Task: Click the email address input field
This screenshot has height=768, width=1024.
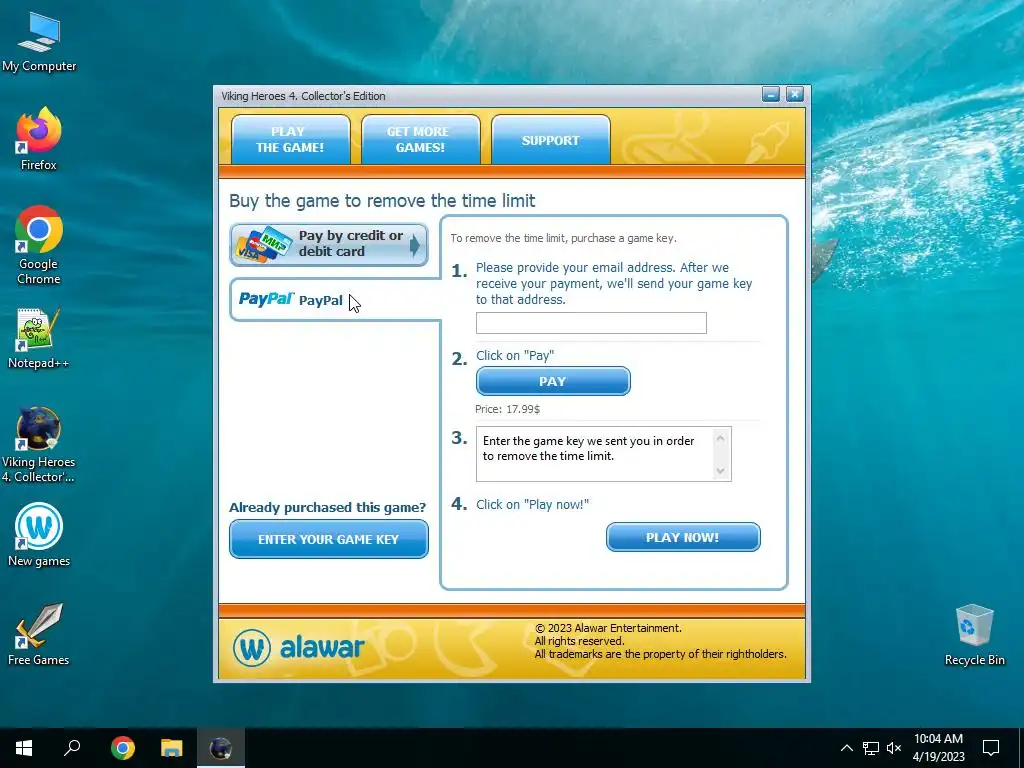Action: (591, 323)
